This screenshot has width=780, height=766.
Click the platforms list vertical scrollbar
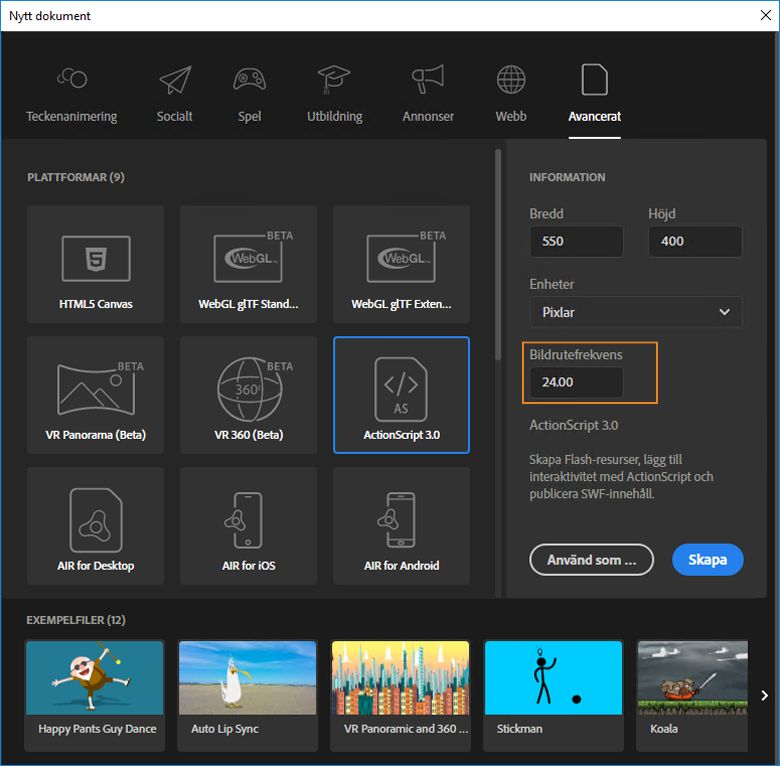pos(497,255)
